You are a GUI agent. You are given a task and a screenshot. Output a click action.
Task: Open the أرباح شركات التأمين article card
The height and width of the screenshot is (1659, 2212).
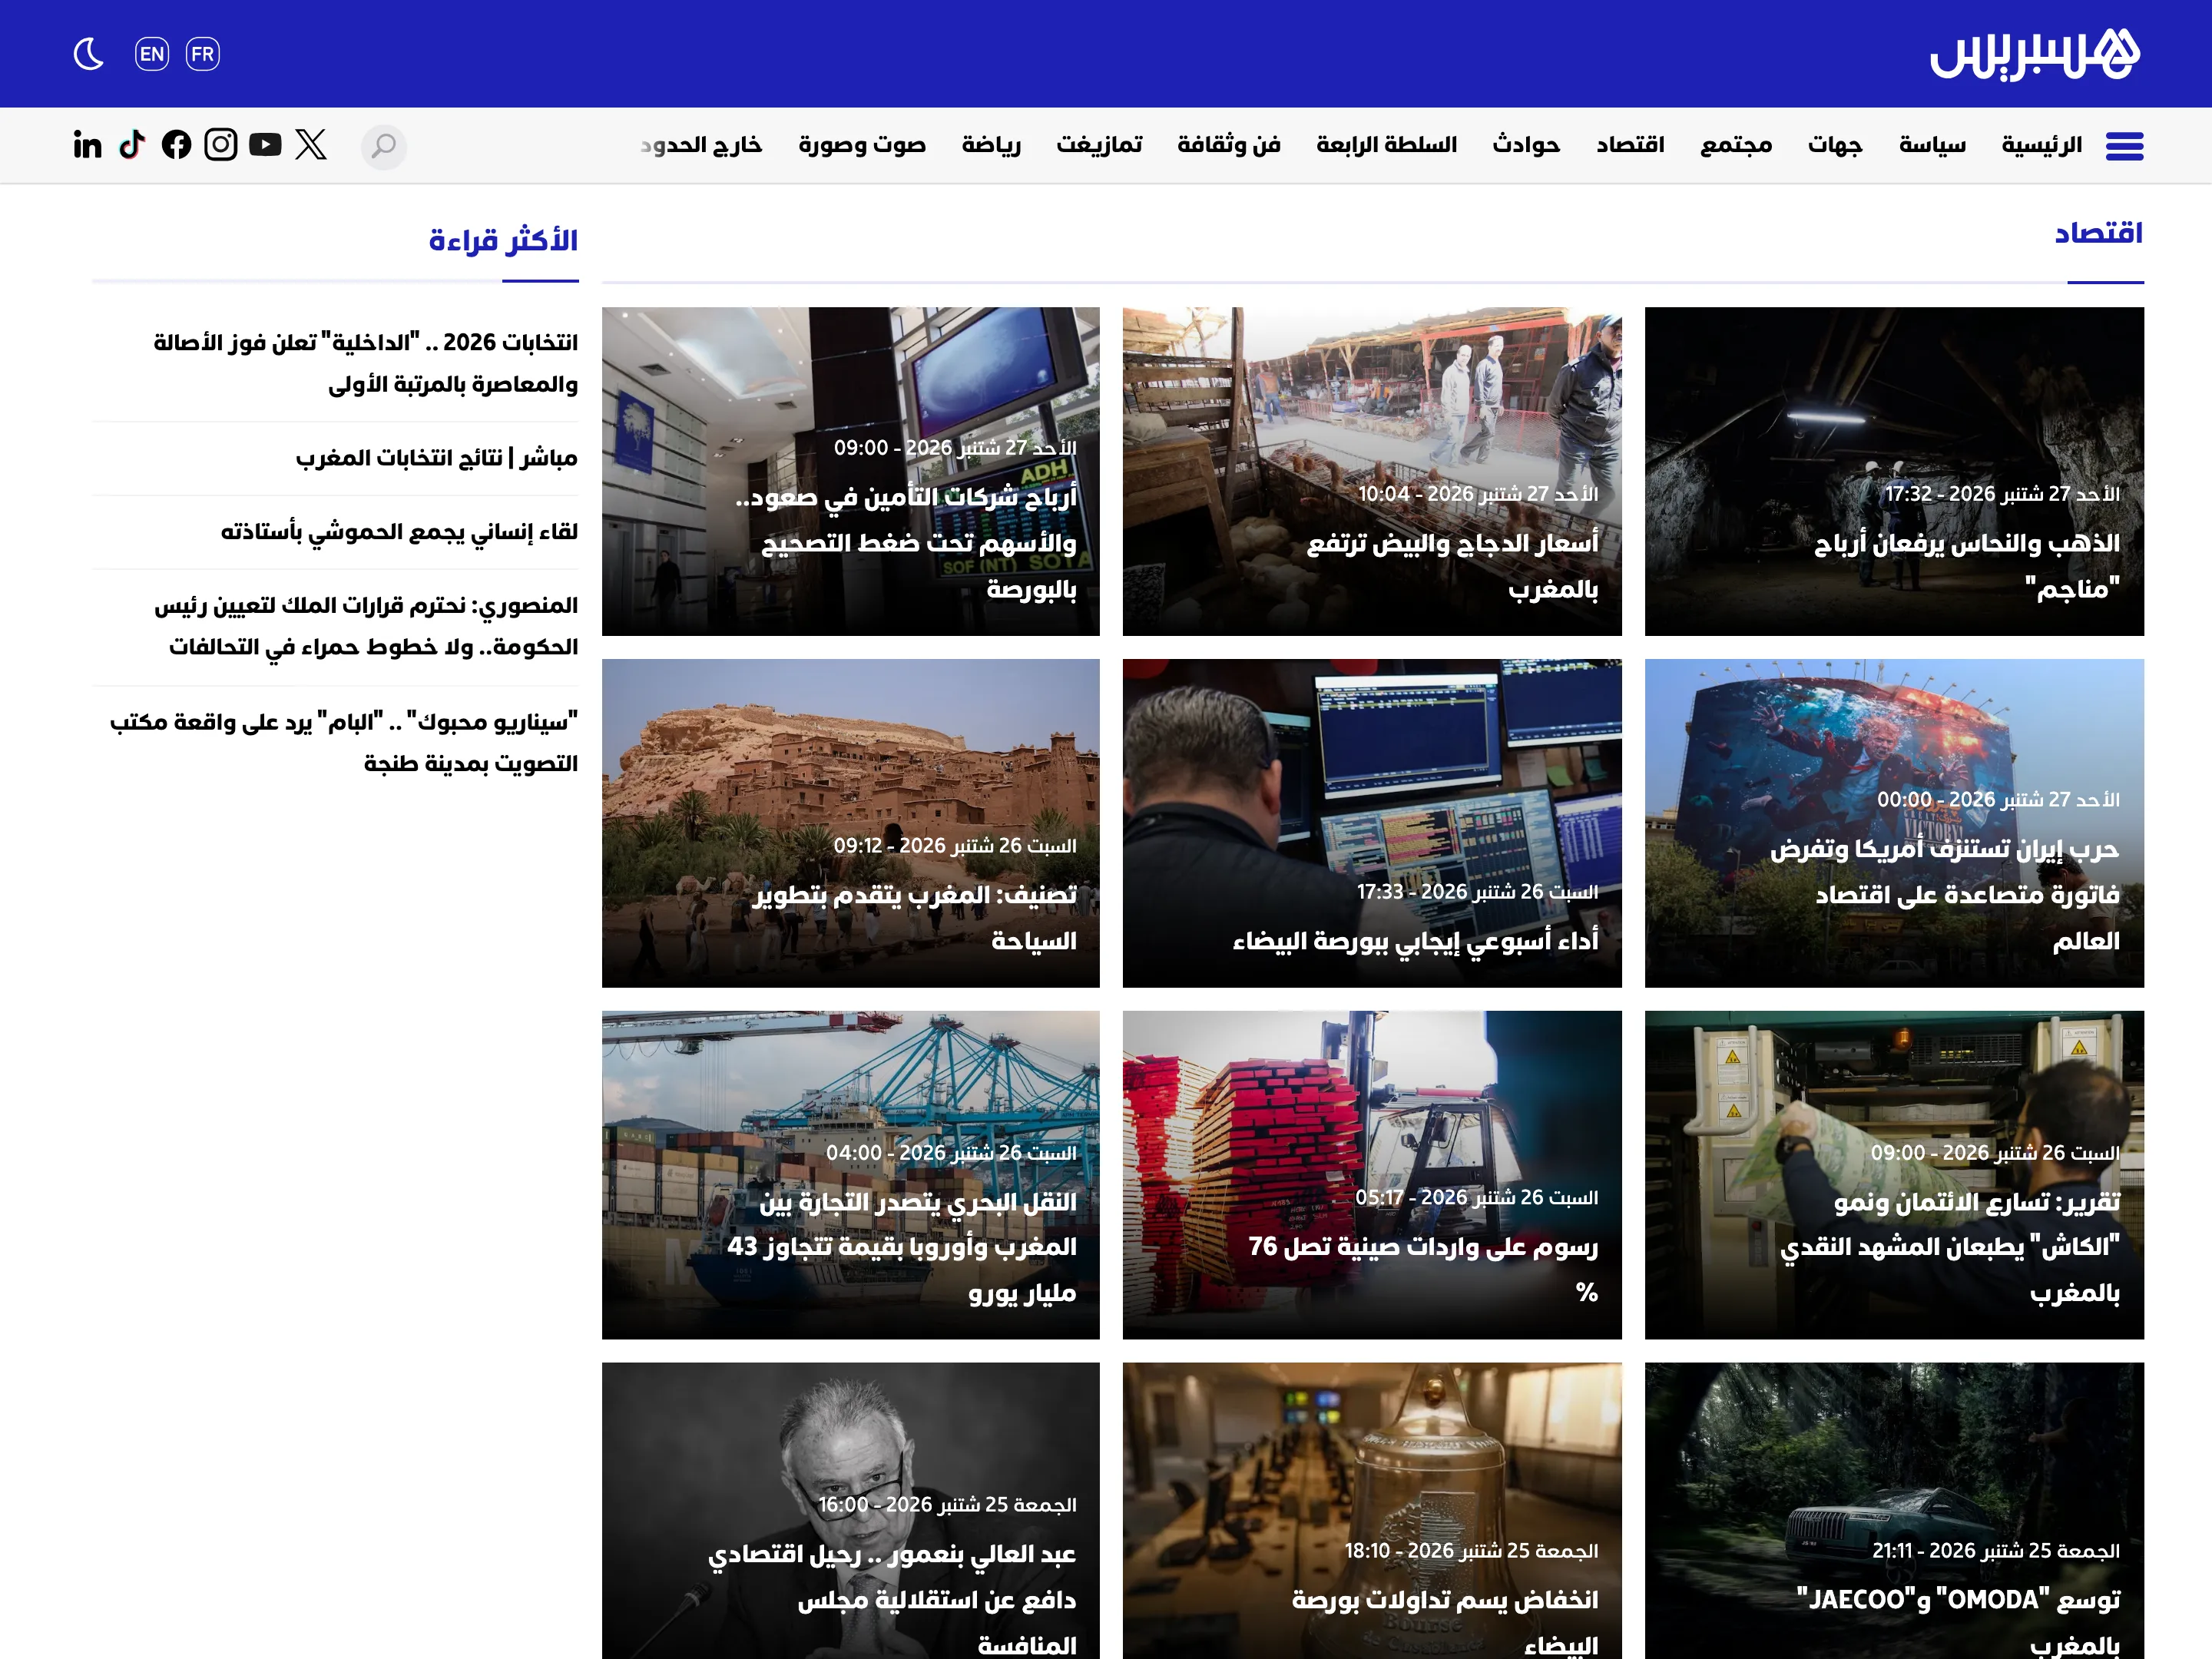(x=851, y=471)
